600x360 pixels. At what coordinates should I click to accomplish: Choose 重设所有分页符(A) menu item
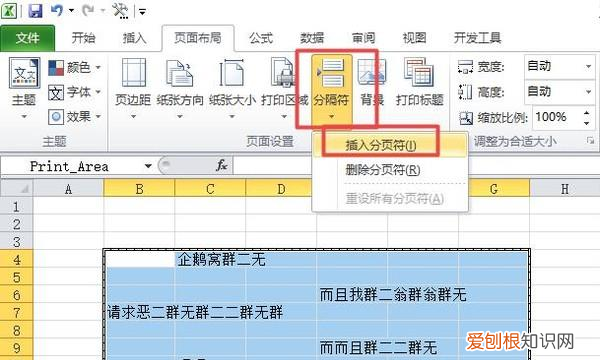390,199
